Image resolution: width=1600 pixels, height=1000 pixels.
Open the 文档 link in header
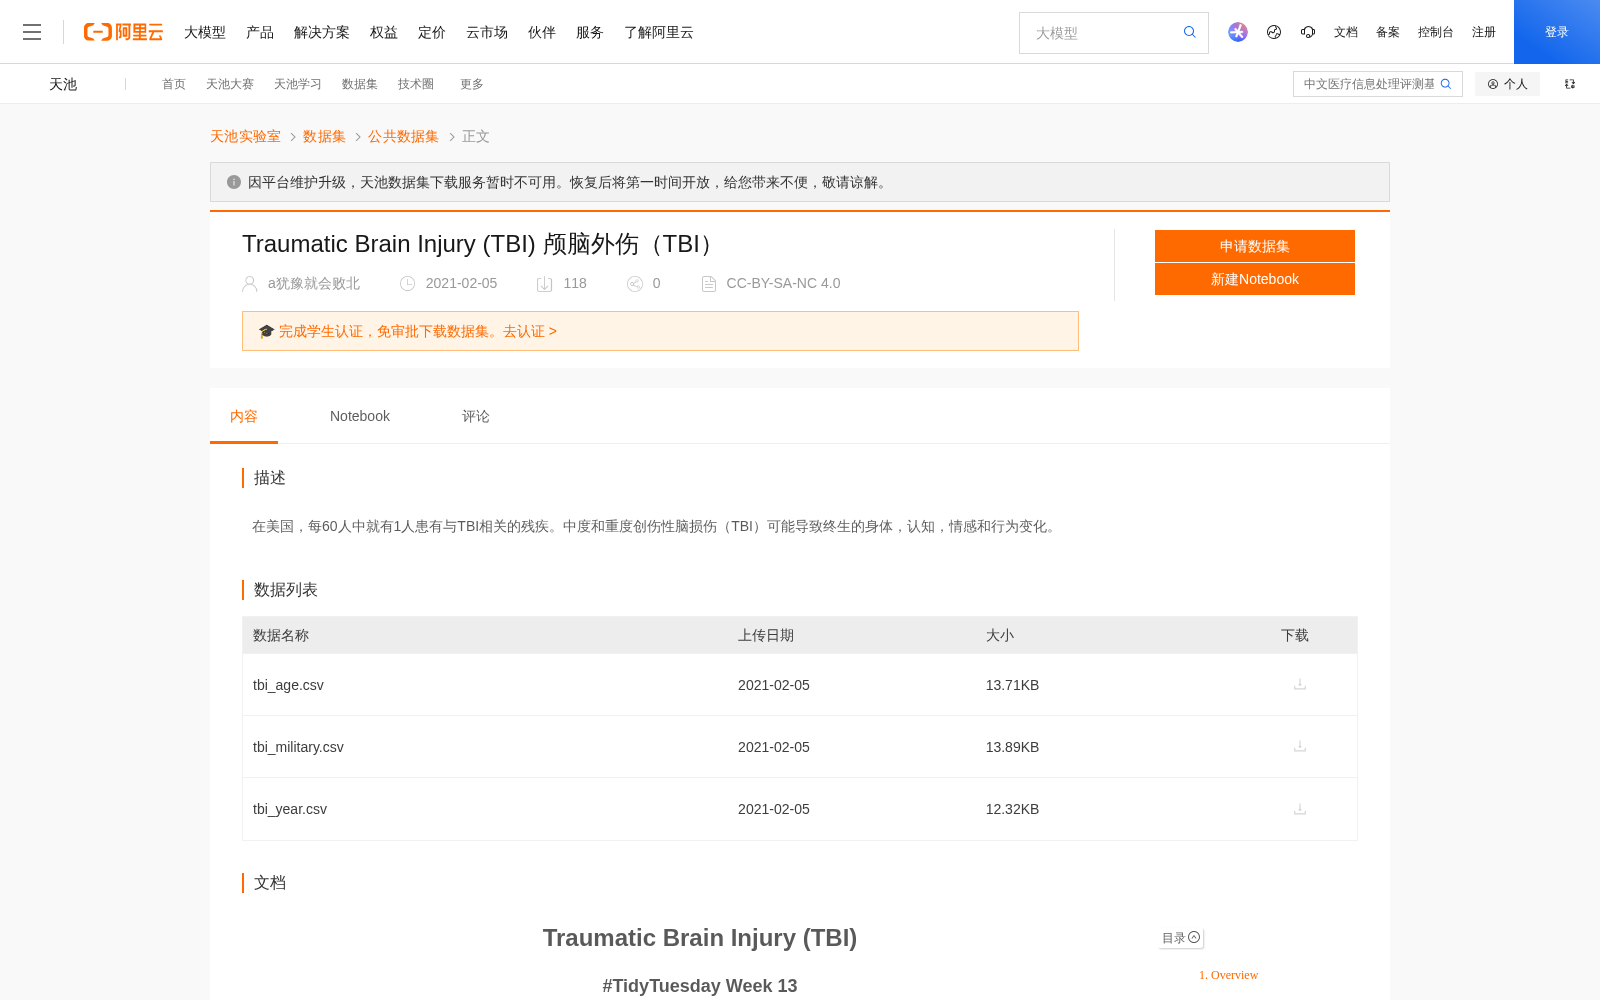(1346, 32)
